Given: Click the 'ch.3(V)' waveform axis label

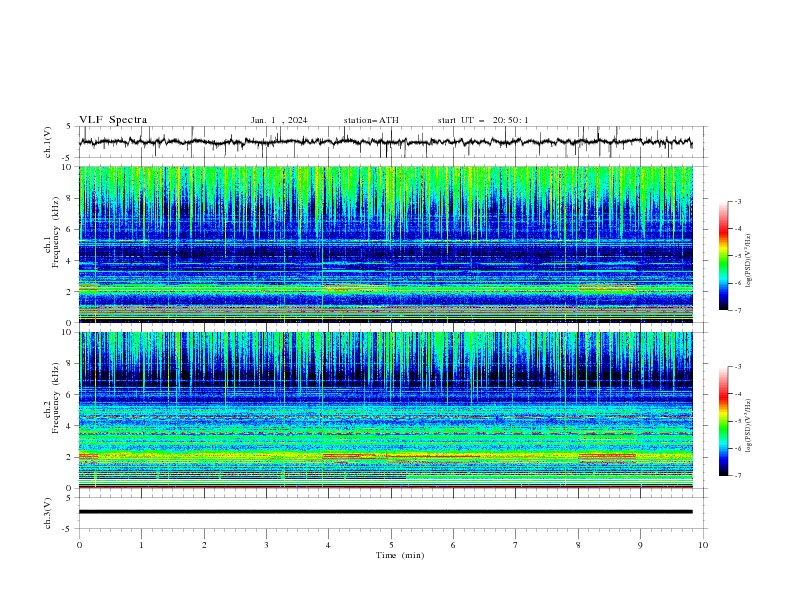Looking at the screenshot, I should pyautogui.click(x=48, y=513).
